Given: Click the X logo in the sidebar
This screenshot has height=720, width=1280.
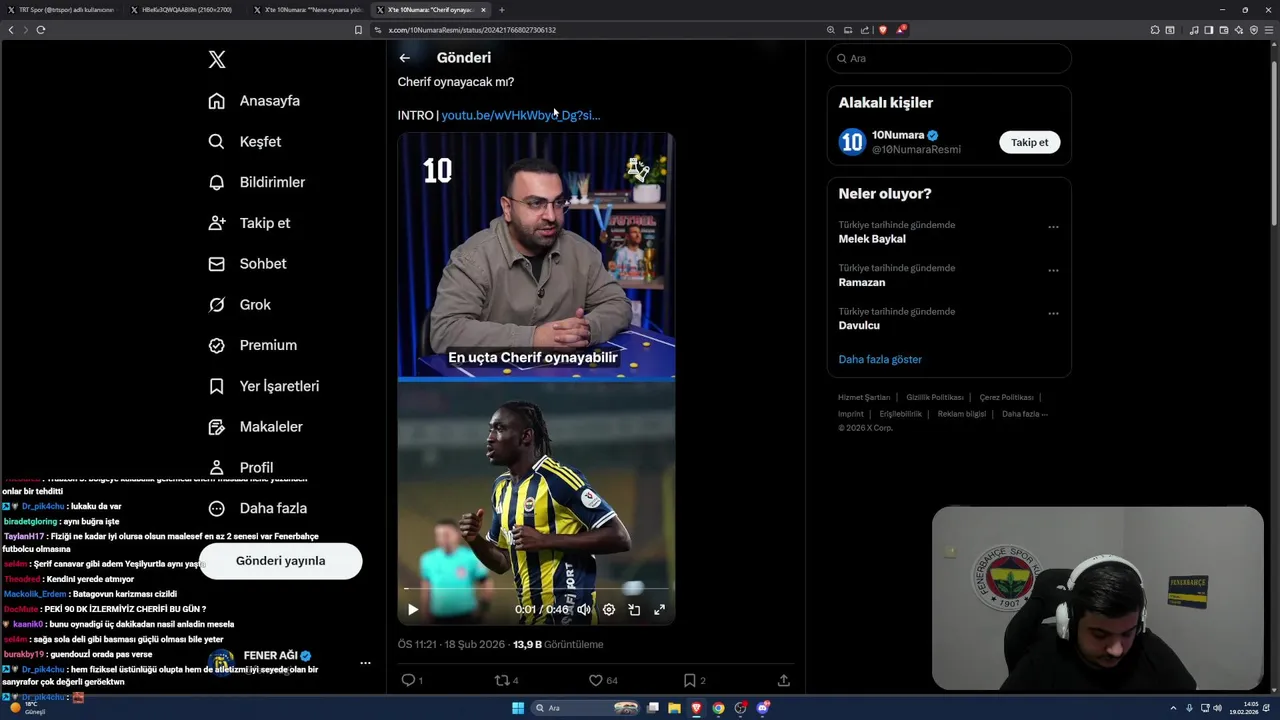Looking at the screenshot, I should (217, 60).
